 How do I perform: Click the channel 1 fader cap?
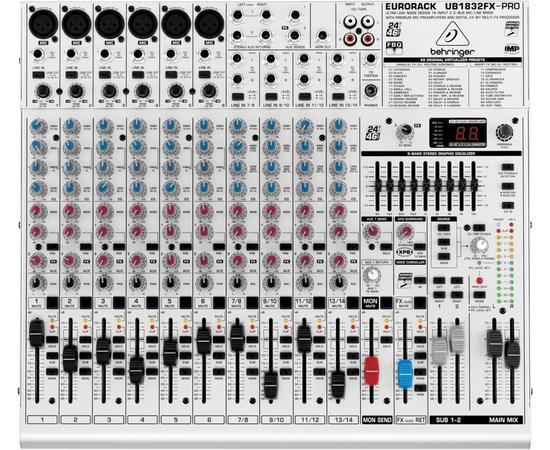36,333
